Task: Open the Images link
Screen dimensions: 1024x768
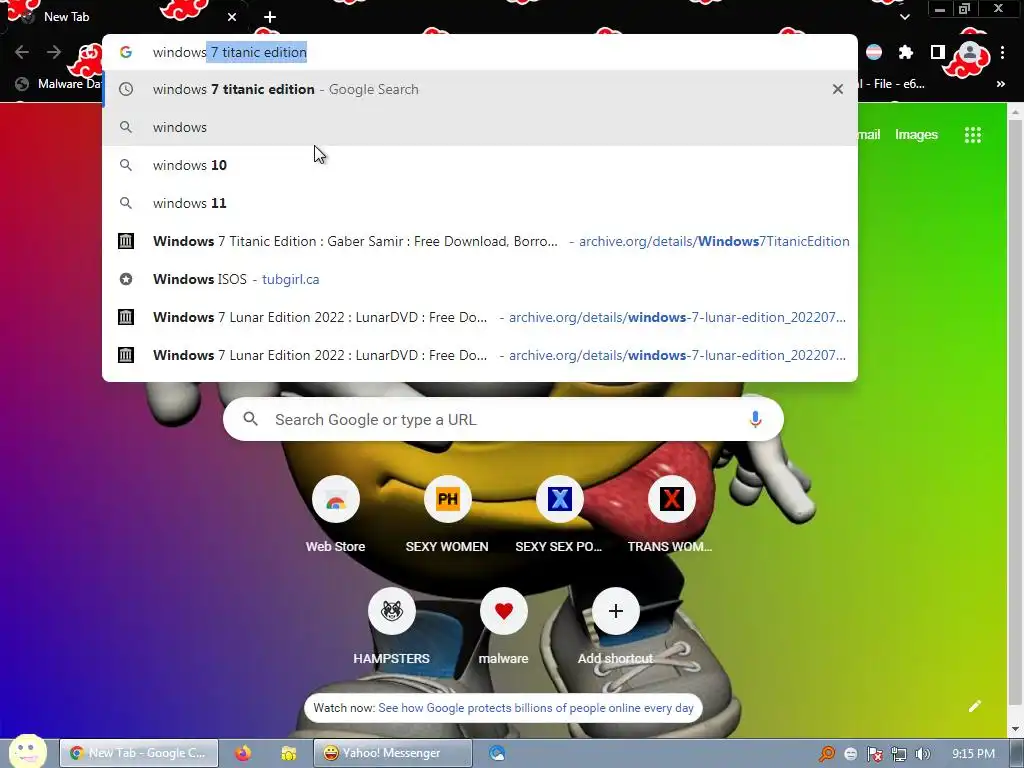Action: click(x=916, y=135)
